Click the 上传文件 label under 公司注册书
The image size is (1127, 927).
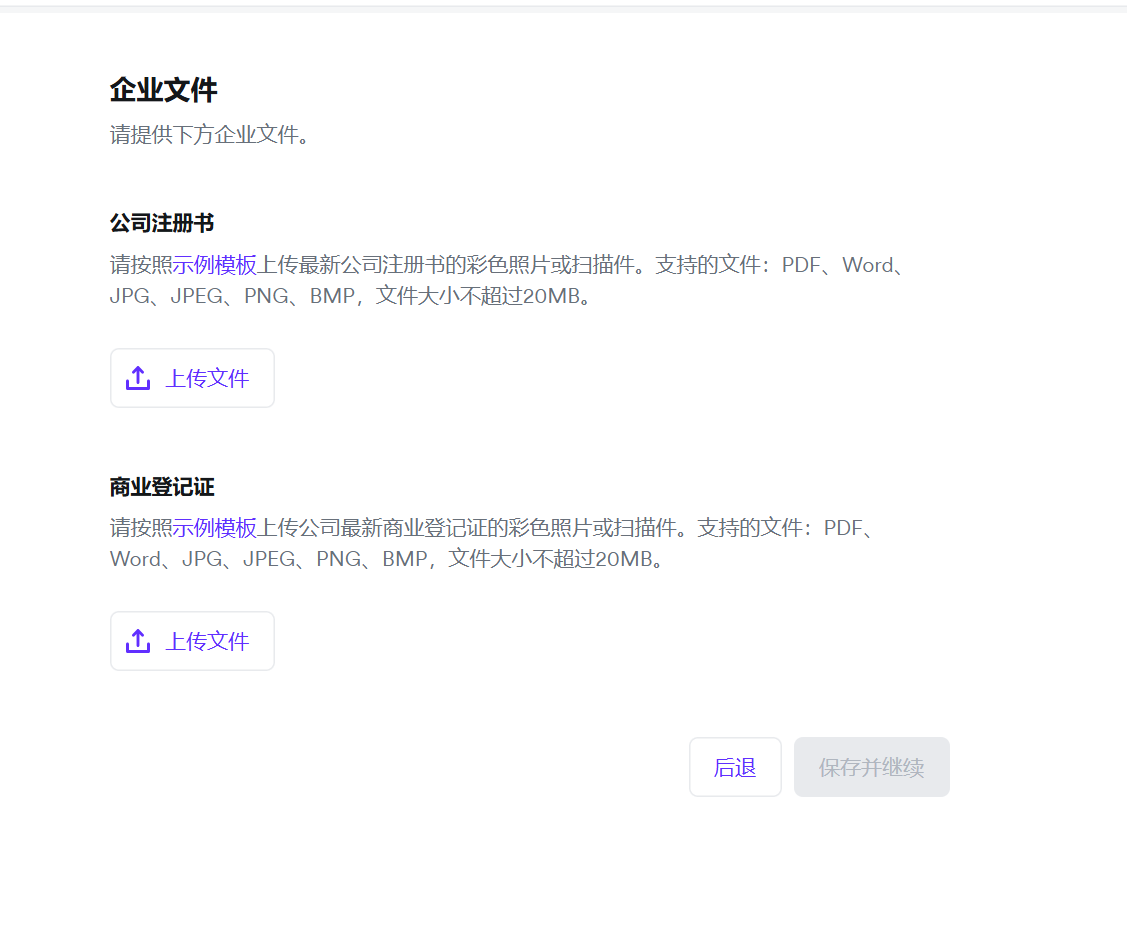tap(207, 378)
